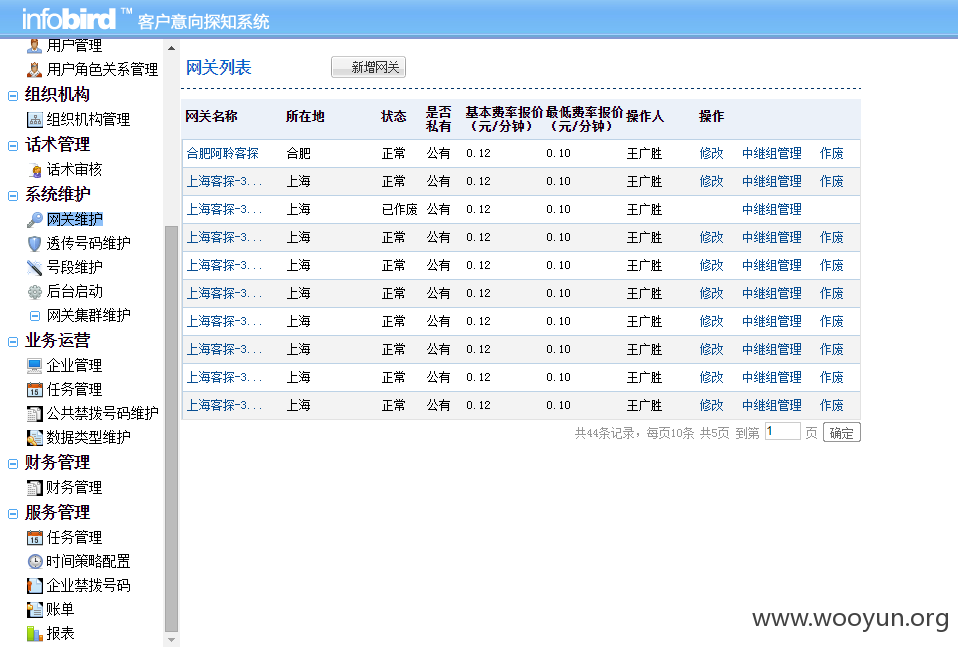
Task: Click the 操作人 column header
Action: [645, 117]
